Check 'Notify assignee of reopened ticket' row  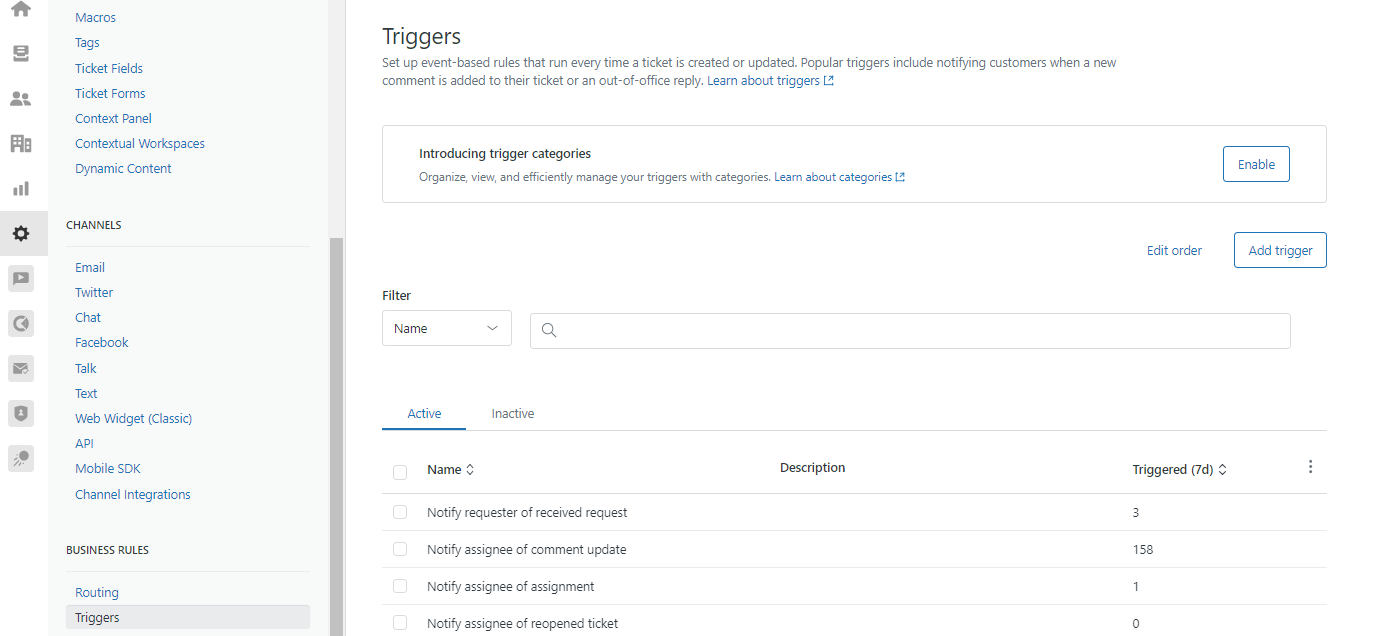[x=400, y=623]
